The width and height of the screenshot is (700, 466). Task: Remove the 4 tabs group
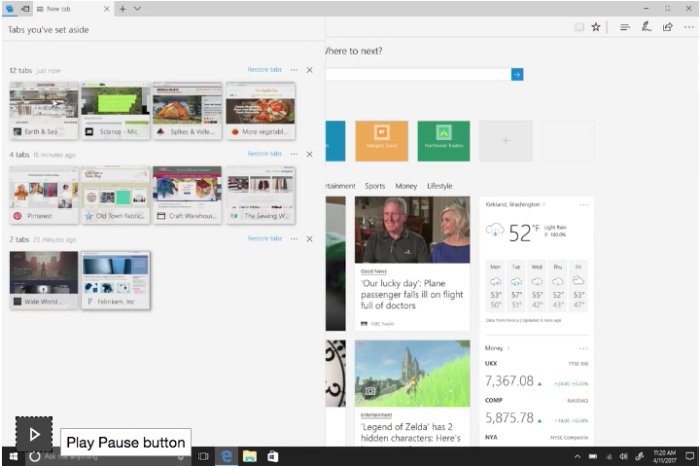point(309,154)
